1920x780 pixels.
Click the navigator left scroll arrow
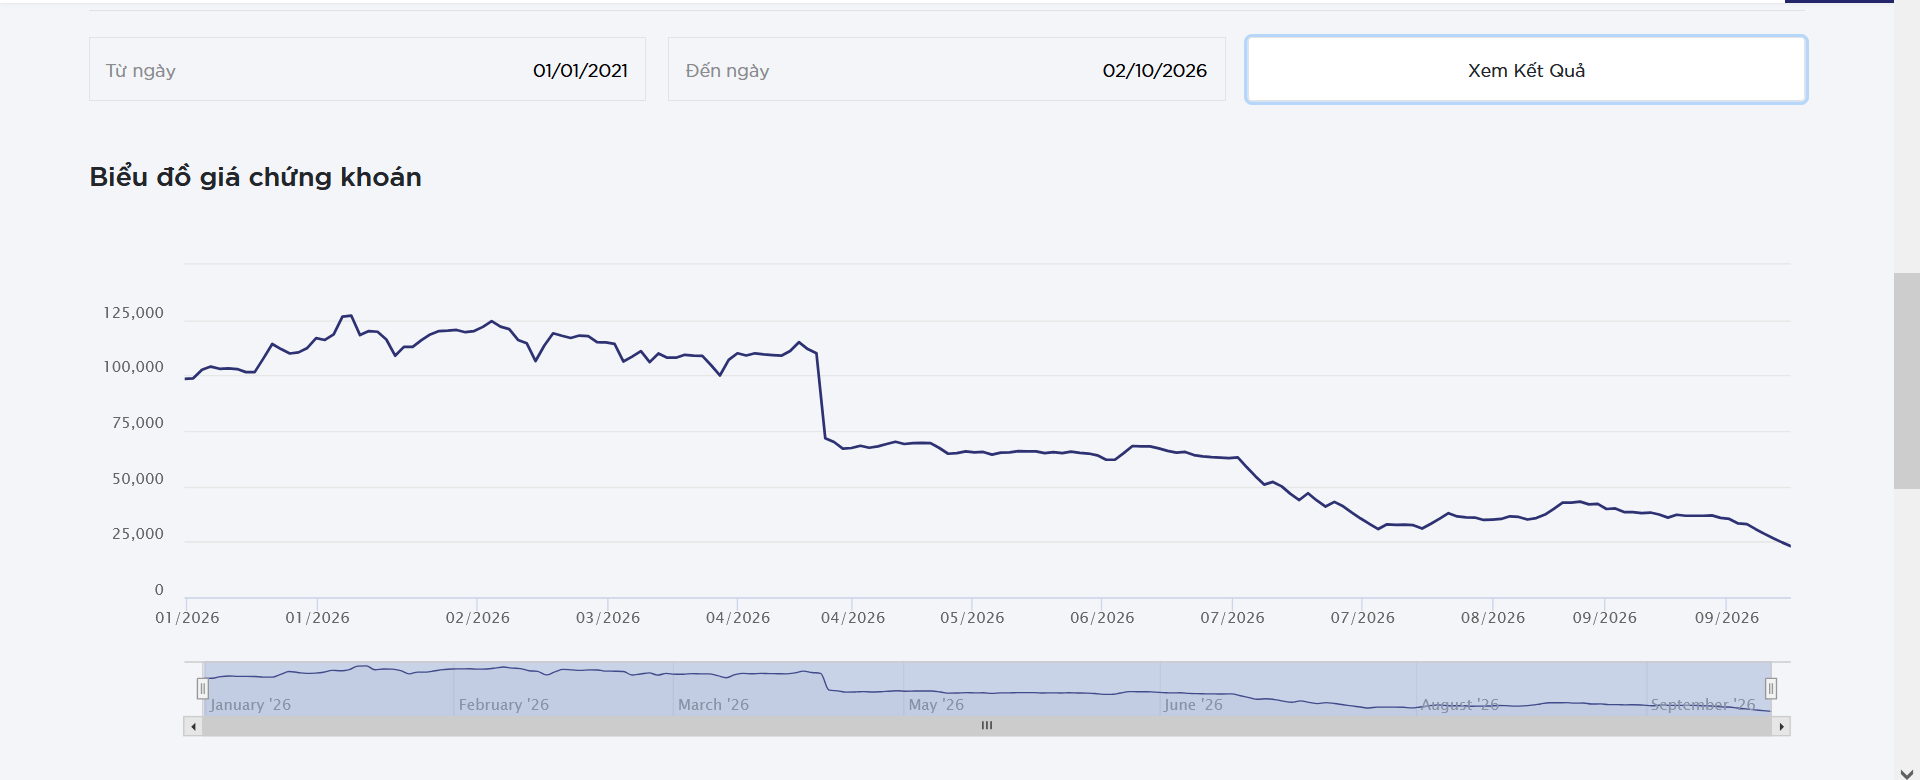coord(193,726)
